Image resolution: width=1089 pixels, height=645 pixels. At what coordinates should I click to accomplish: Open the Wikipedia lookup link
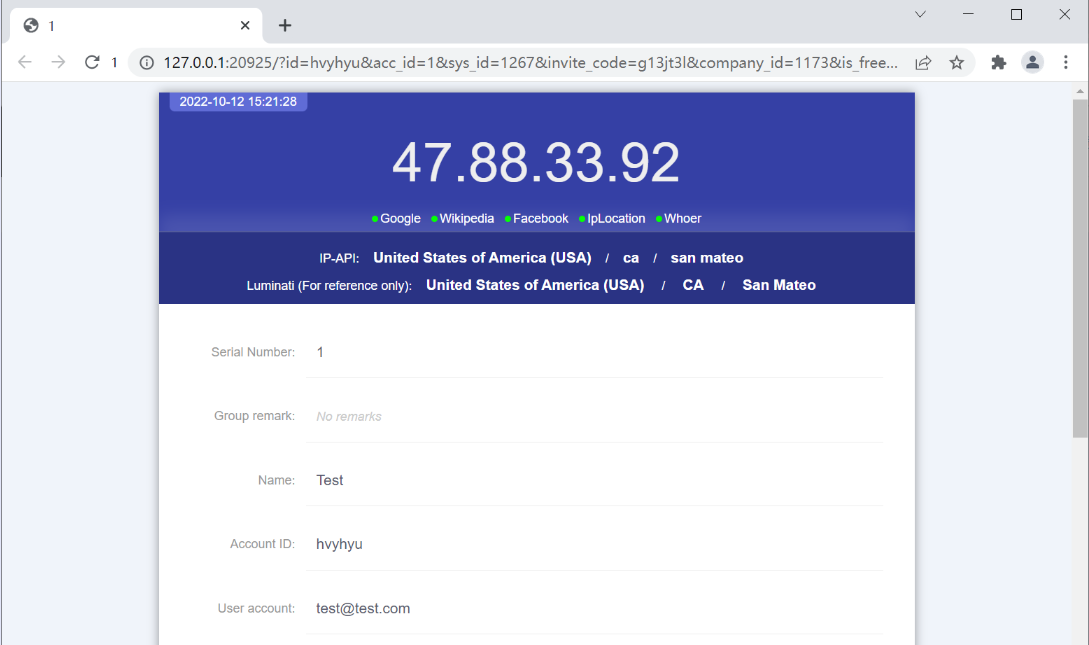(x=468, y=218)
